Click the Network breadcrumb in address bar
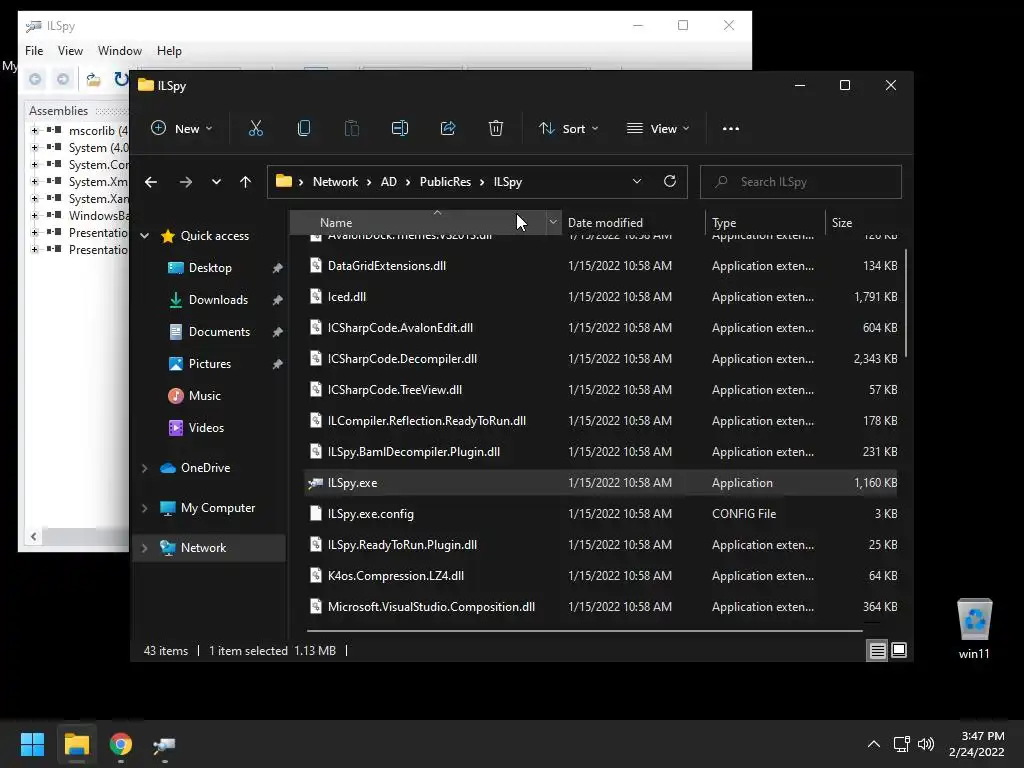Viewport: 1024px width, 768px height. (x=335, y=182)
